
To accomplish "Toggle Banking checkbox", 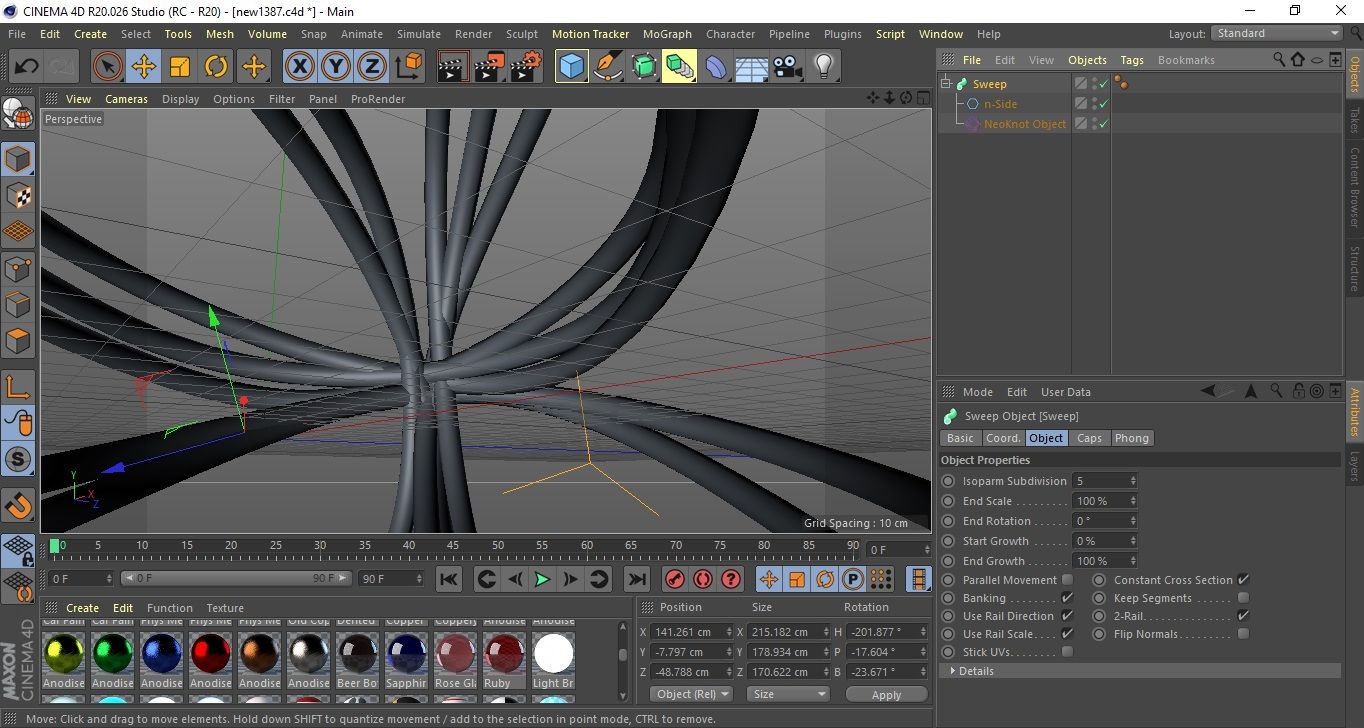I will click(x=1067, y=598).
